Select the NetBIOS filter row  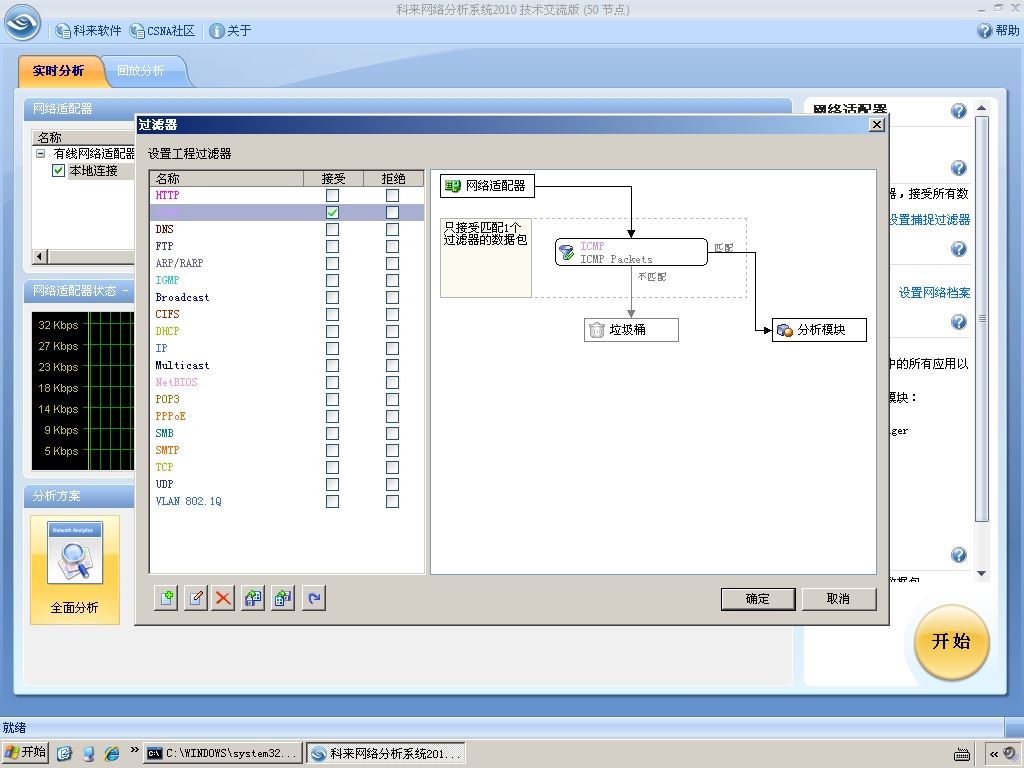pos(287,382)
